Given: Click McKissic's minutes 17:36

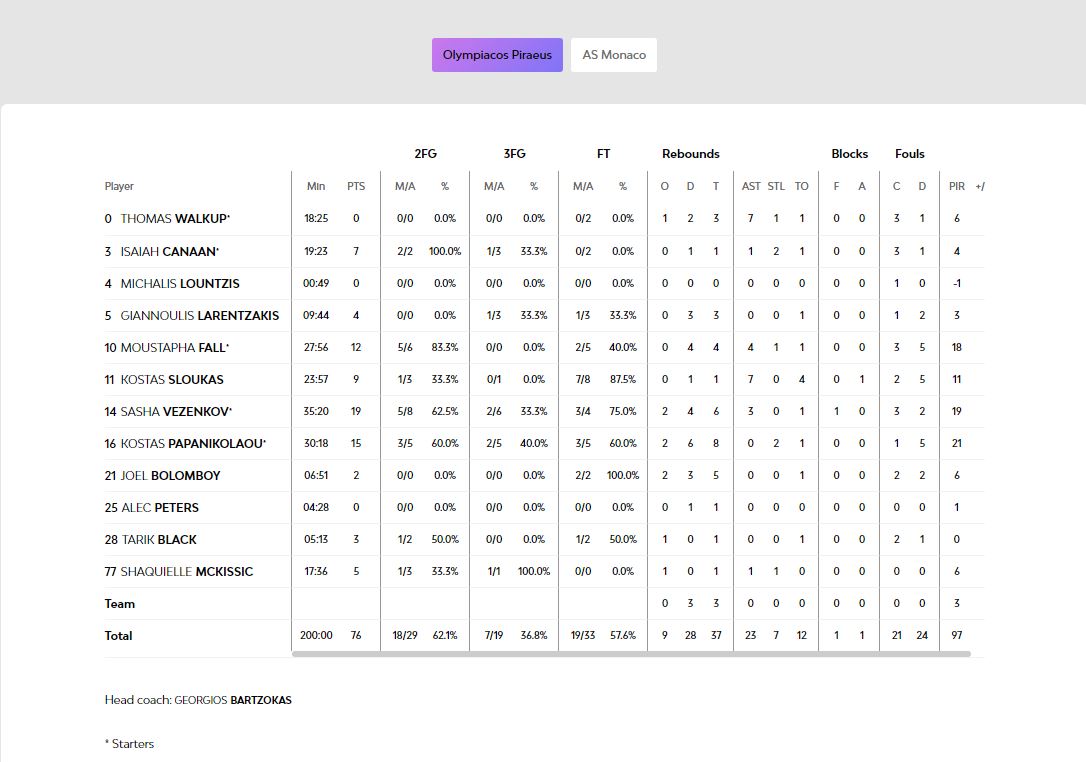Looking at the screenshot, I should (316, 571).
